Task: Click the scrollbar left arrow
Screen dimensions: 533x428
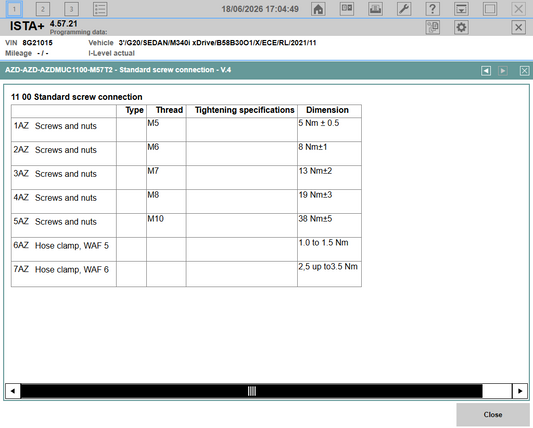Action: (13, 391)
